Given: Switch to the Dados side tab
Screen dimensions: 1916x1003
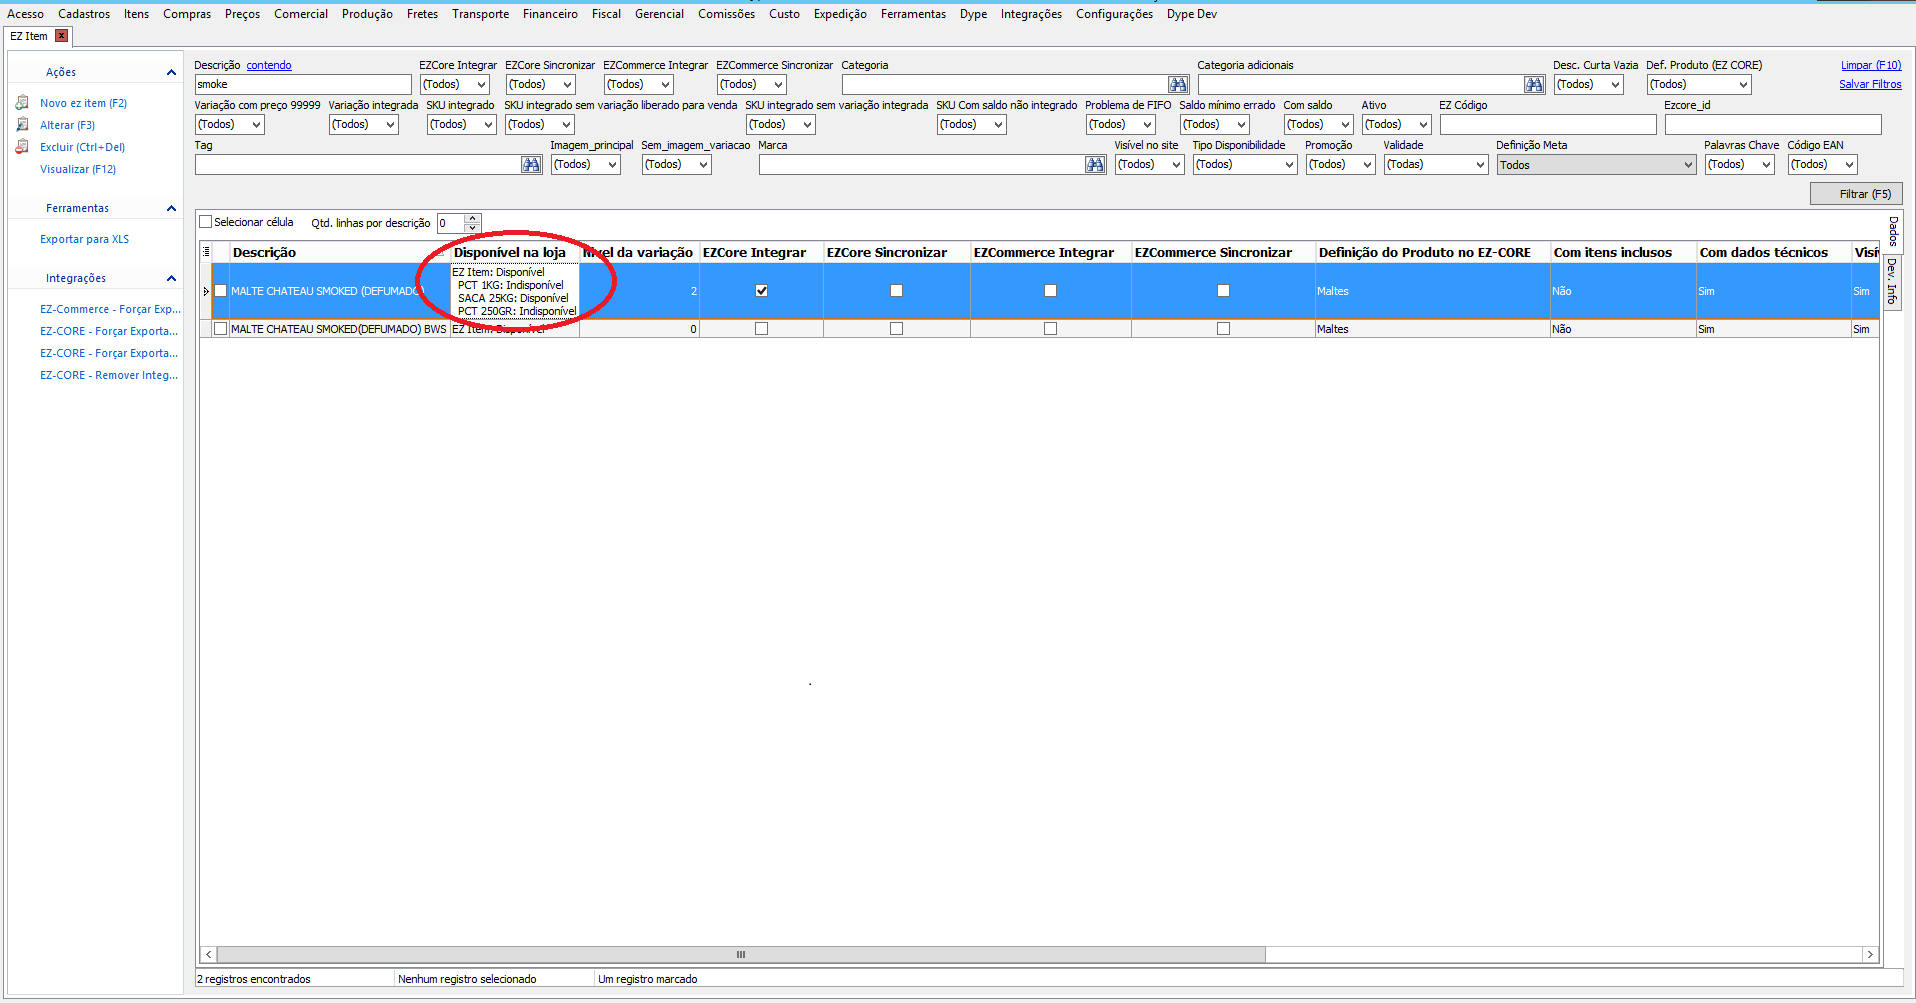Looking at the screenshot, I should click(1892, 231).
